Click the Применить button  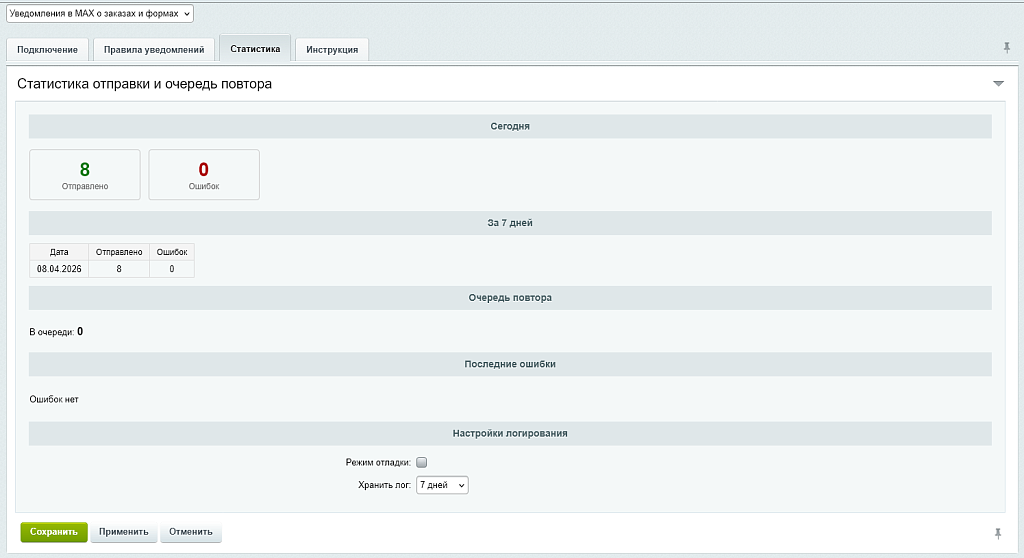point(124,532)
